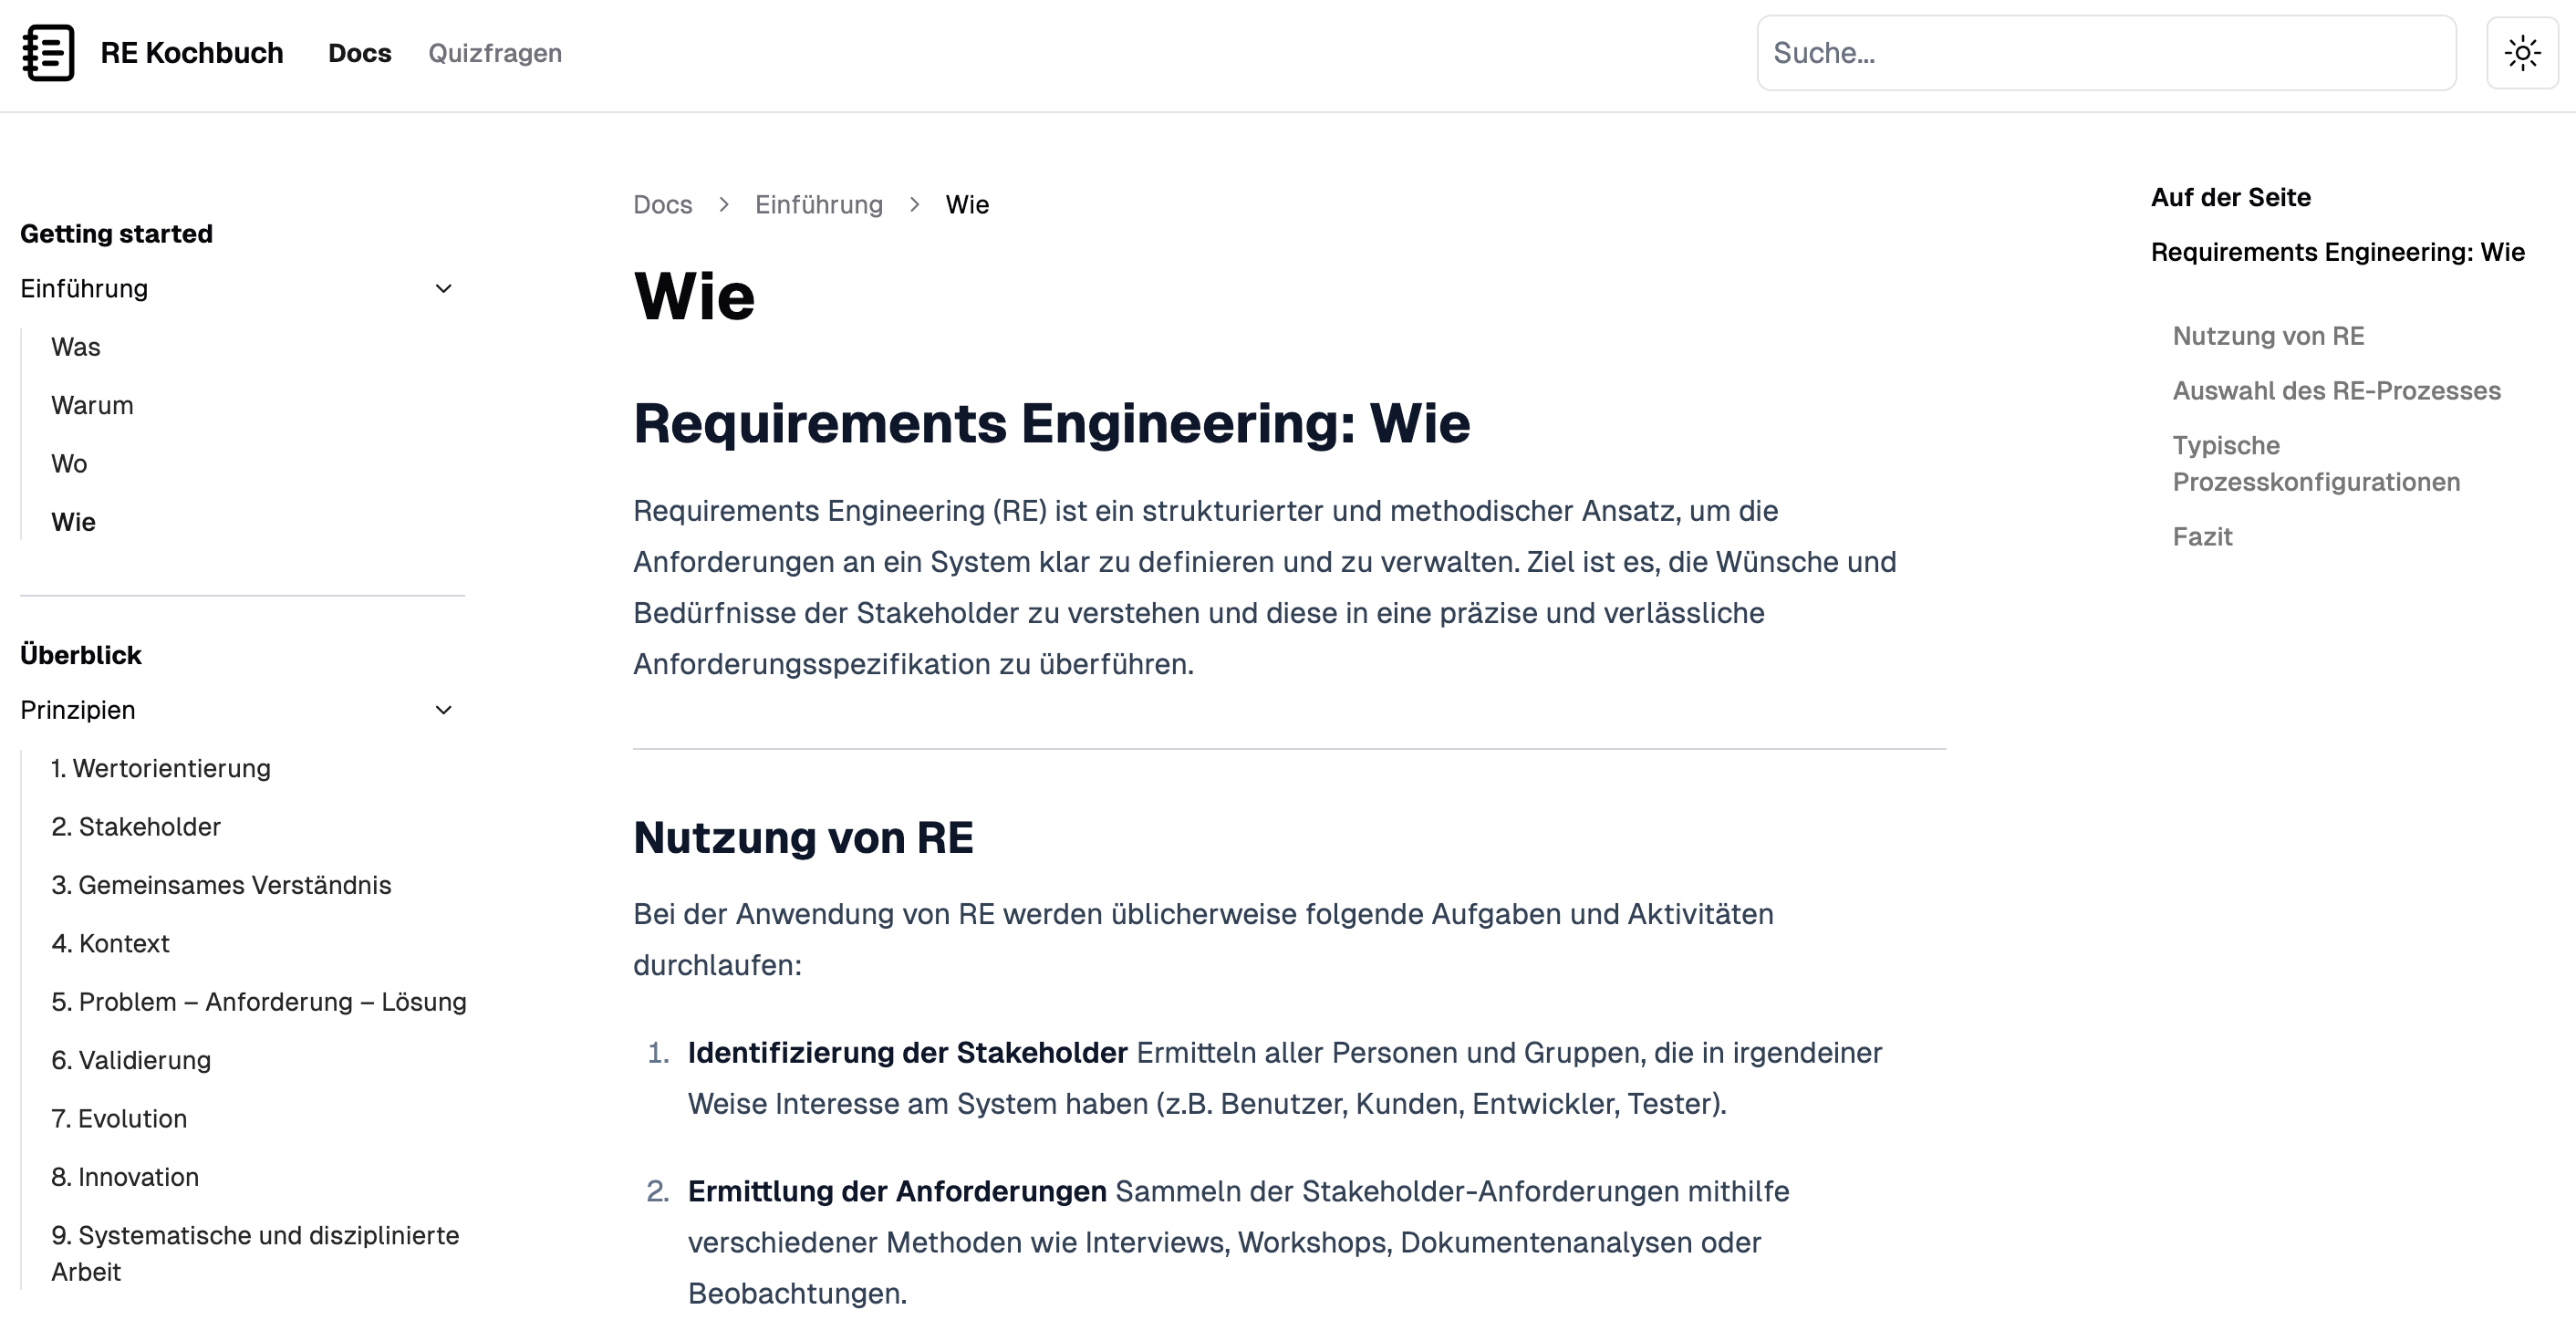Focus the Suche search field
Image resolution: width=2576 pixels, height=1341 pixels.
pyautogui.click(x=2106, y=53)
